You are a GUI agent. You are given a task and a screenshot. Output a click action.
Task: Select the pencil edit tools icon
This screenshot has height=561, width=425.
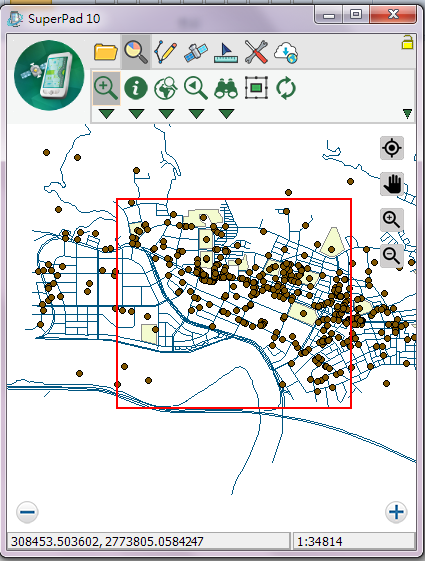166,52
